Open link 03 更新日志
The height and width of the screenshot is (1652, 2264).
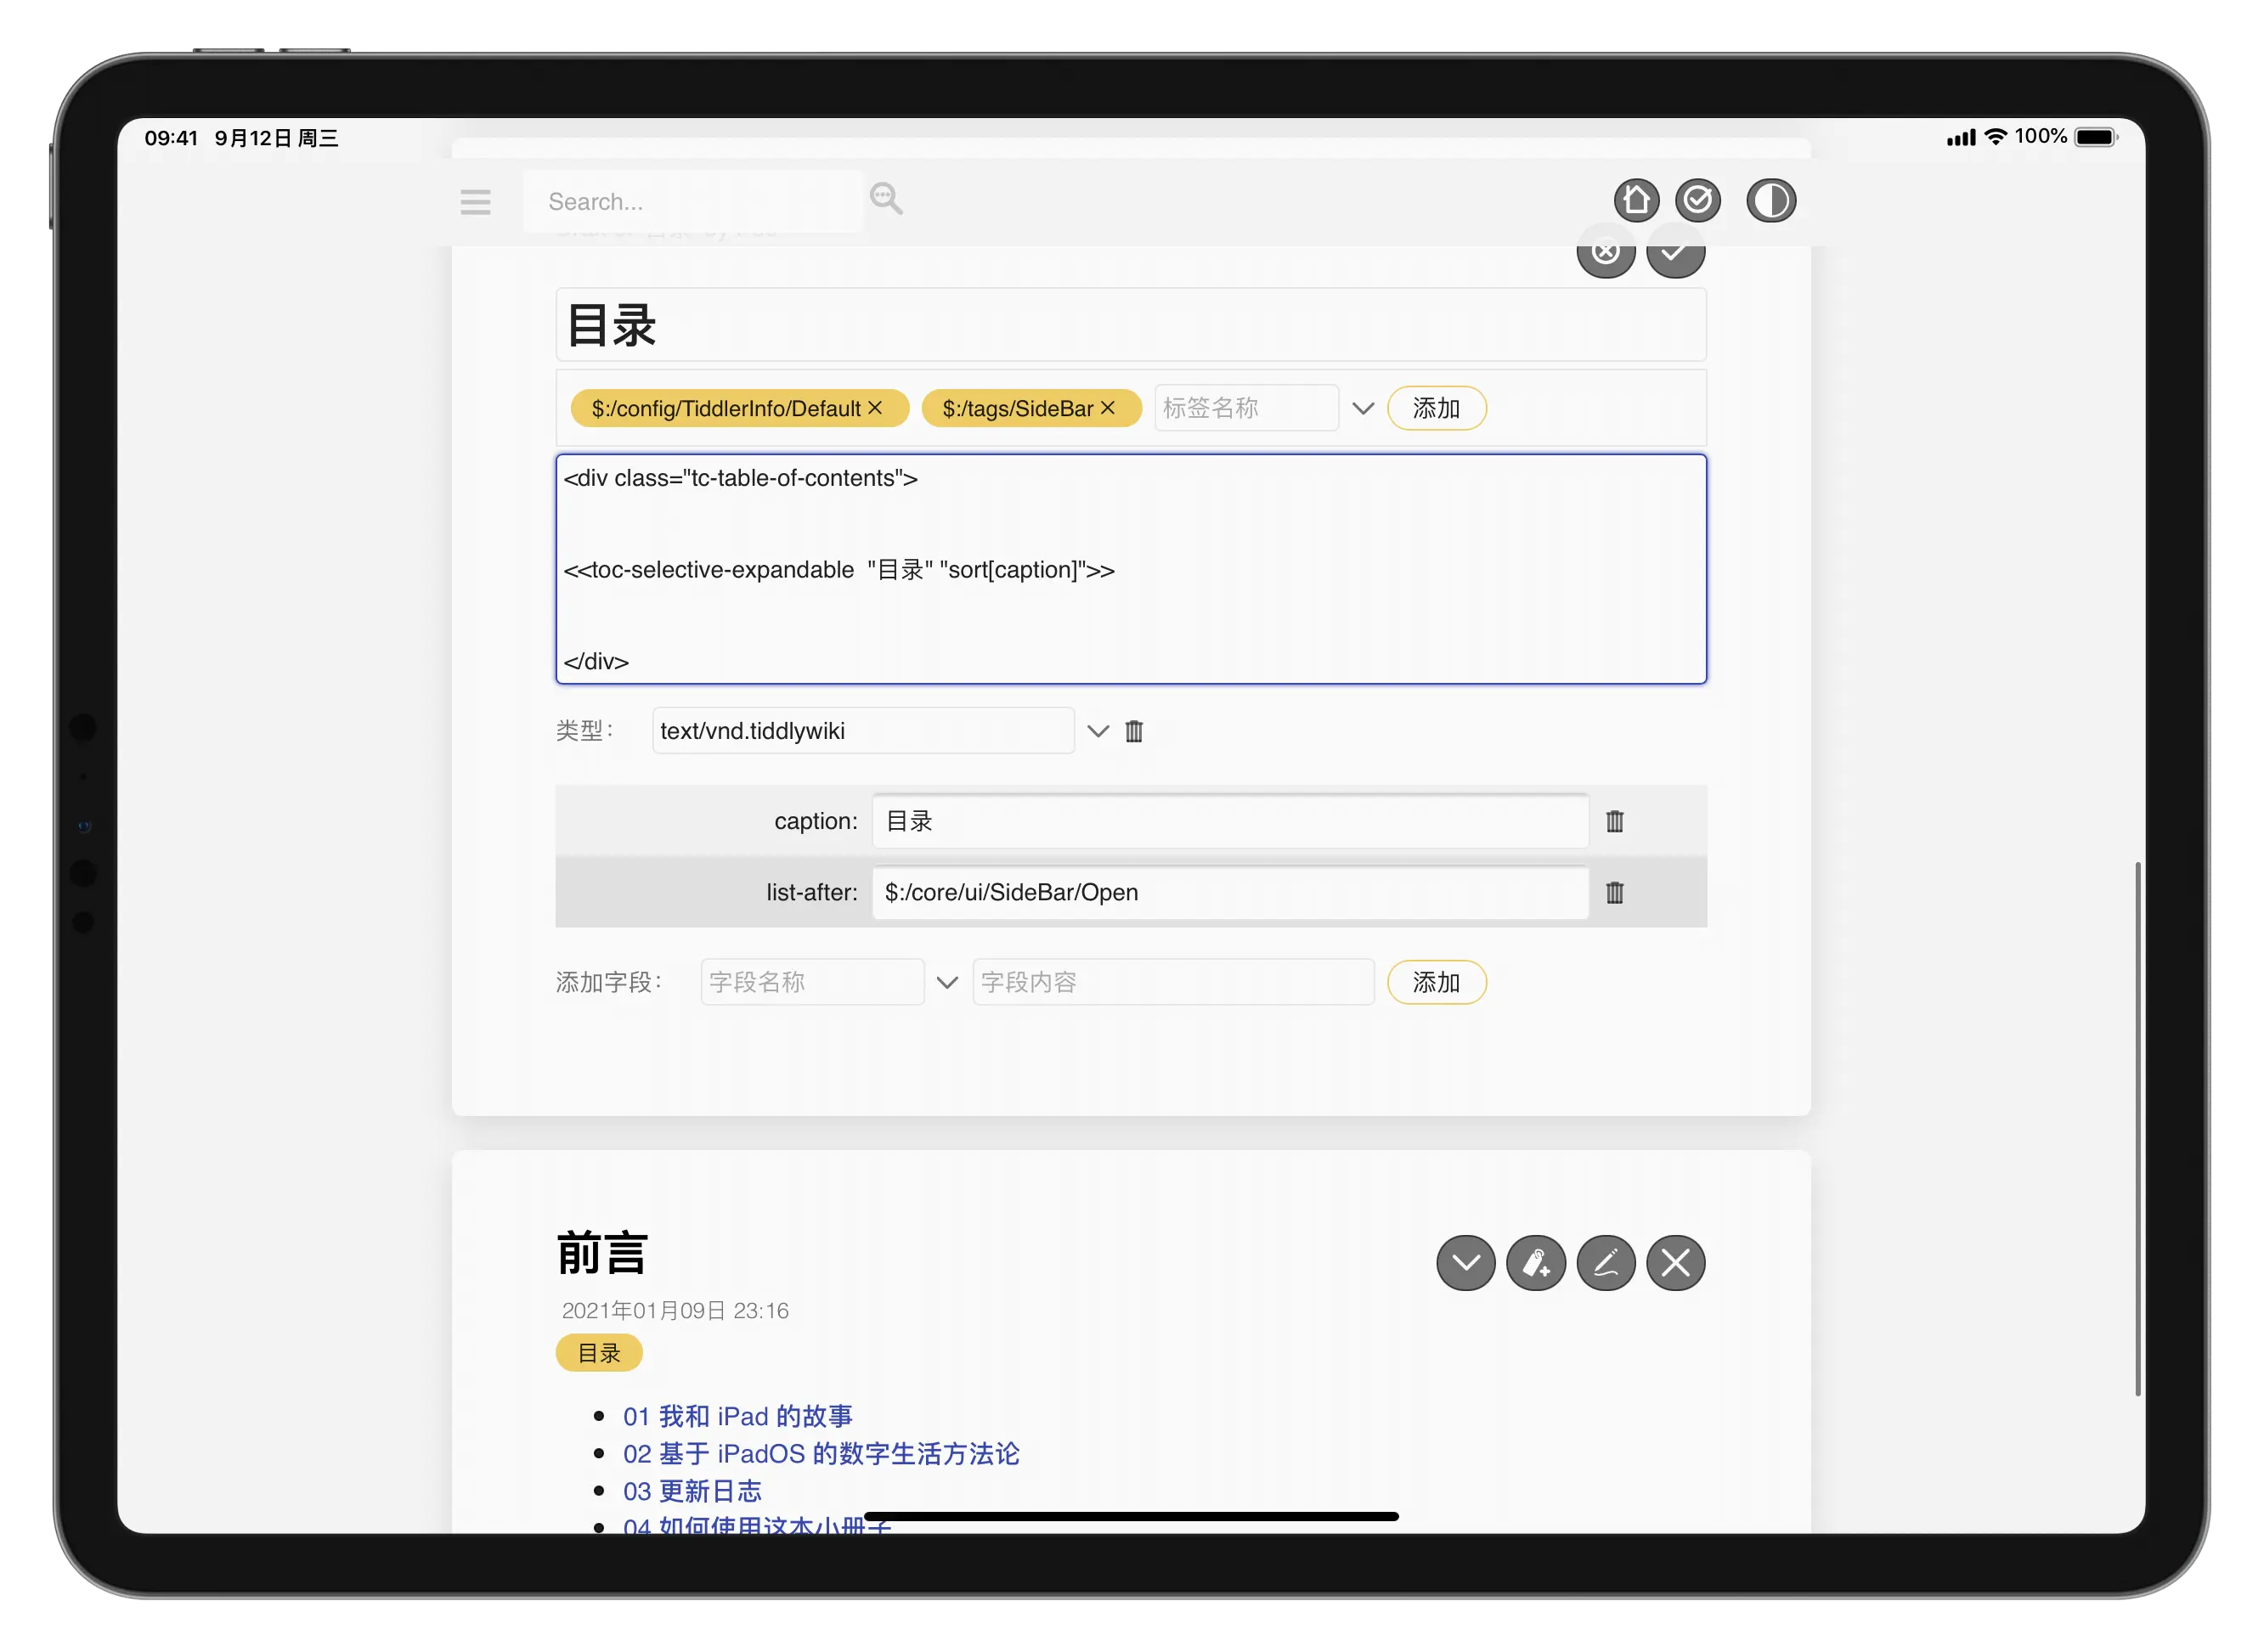click(x=692, y=1491)
